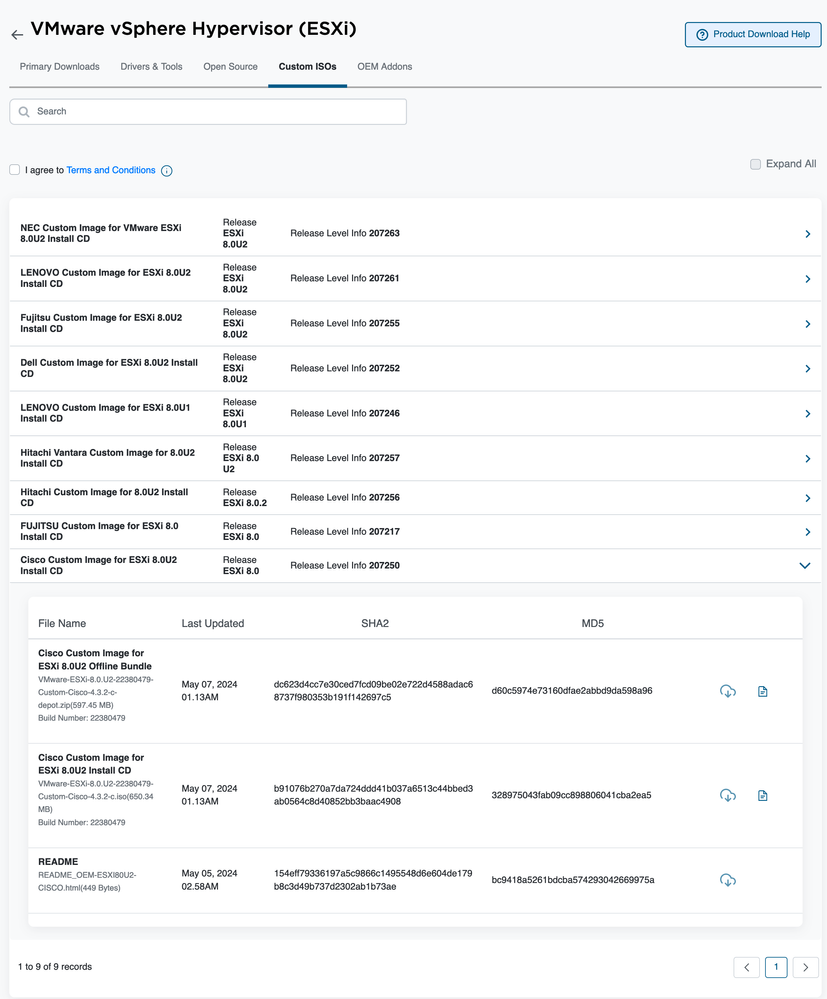
Task: Switch to the Primary Downloads tab
Action: click(59, 67)
